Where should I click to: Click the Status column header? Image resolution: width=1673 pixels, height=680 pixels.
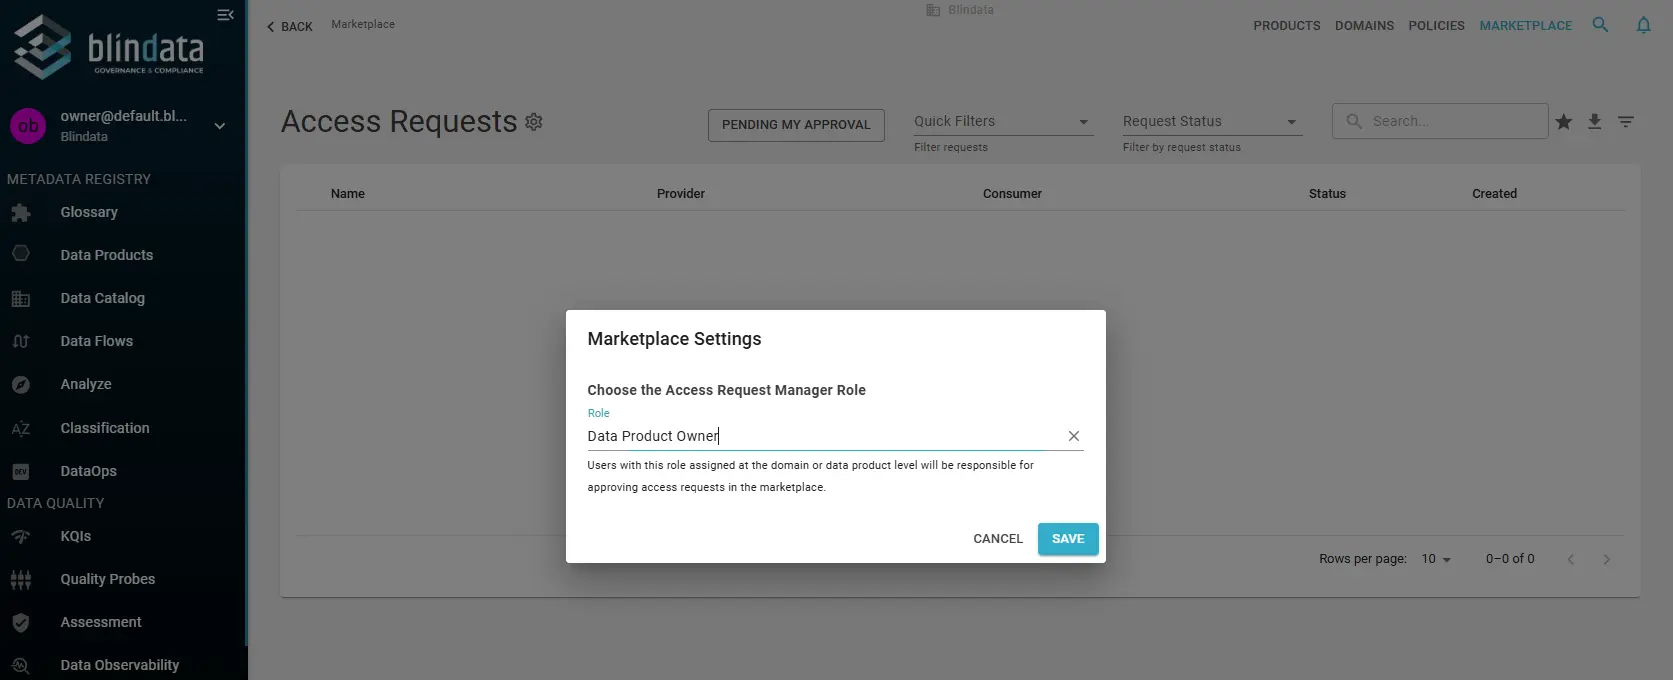pyautogui.click(x=1327, y=194)
